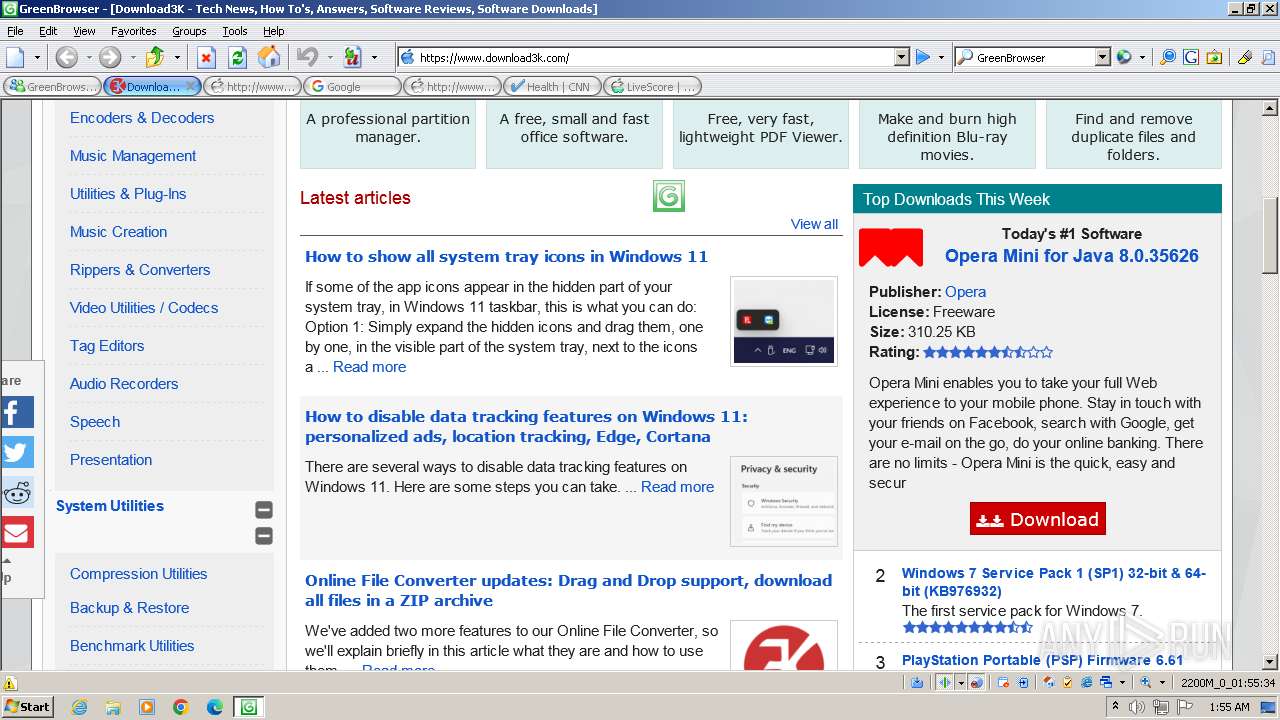Click the highlighter pen icon

pos(1245,57)
